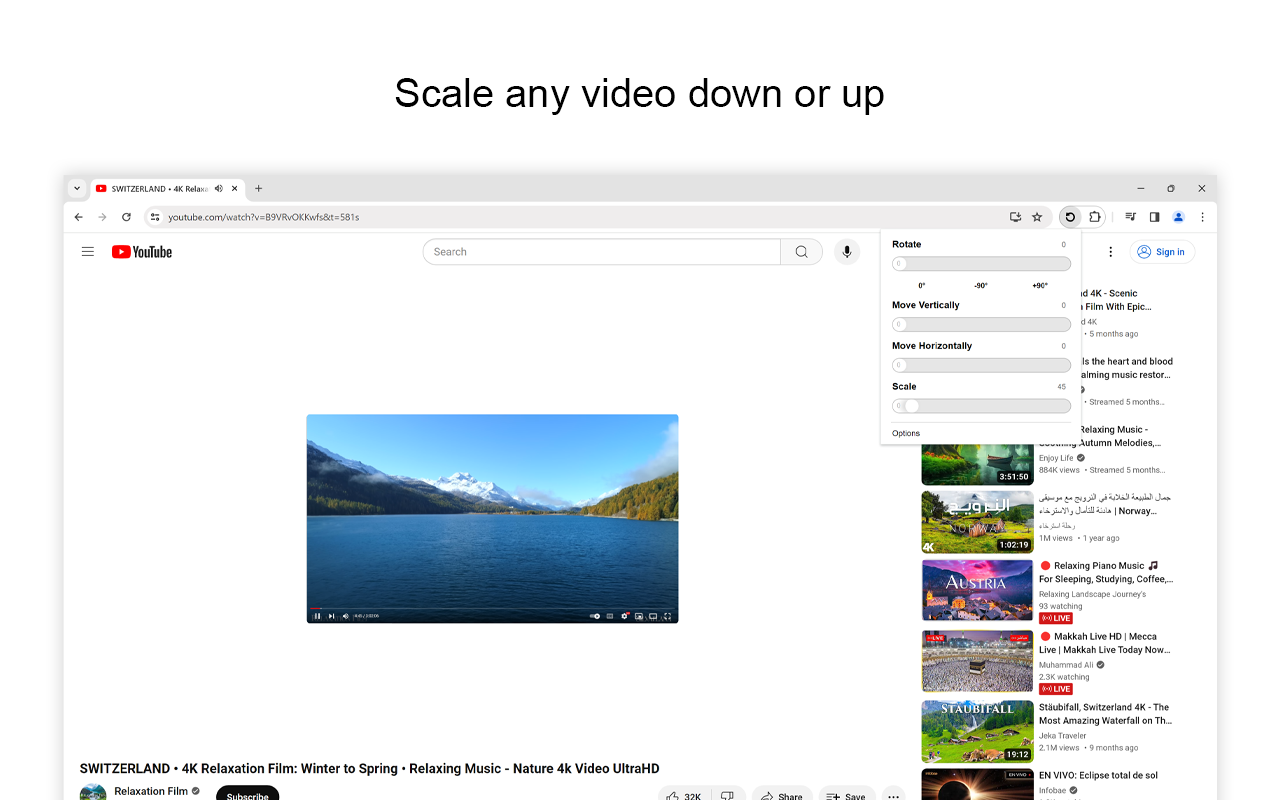This screenshot has height=800, width=1280.
Task: Toggle autoplay in the video player
Action: click(x=595, y=616)
